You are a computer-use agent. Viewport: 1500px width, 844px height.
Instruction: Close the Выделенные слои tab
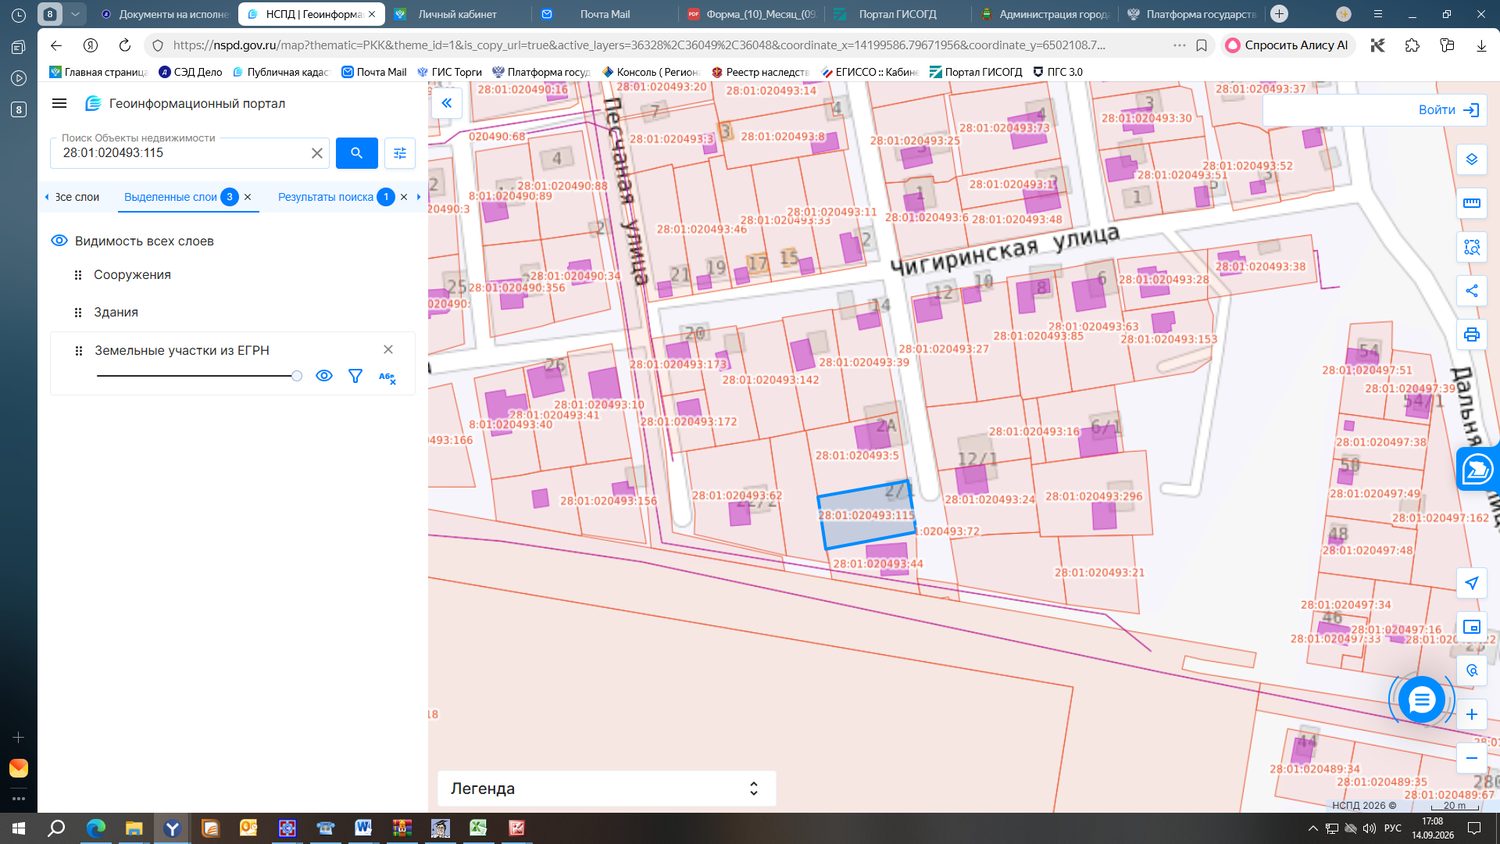tap(248, 197)
